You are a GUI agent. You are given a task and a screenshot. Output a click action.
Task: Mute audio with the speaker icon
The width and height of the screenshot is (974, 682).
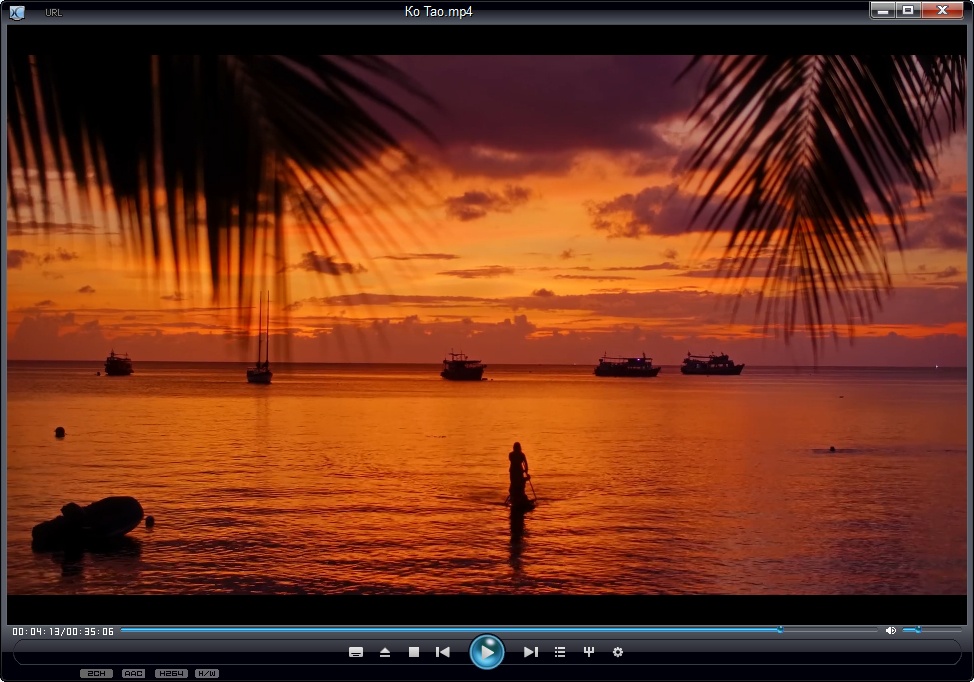tap(890, 630)
